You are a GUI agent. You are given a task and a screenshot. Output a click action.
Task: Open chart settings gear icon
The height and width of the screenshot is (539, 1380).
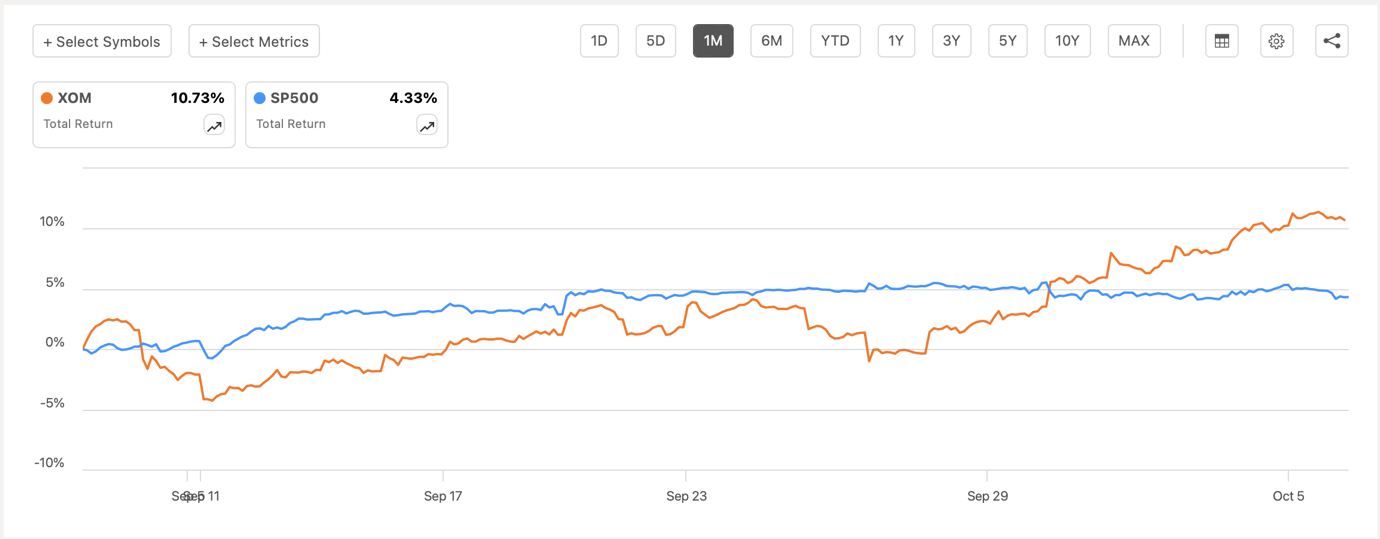coord(1276,41)
